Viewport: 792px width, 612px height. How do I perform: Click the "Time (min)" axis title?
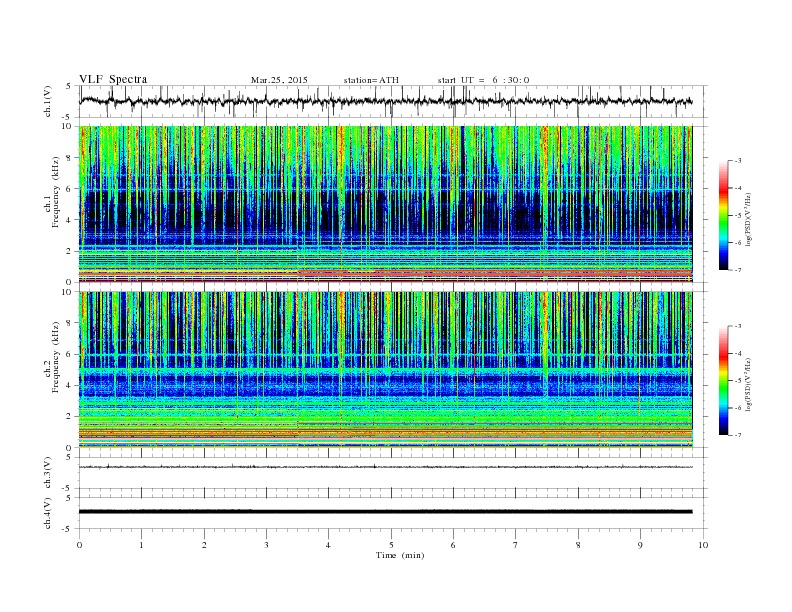[x=400, y=555]
